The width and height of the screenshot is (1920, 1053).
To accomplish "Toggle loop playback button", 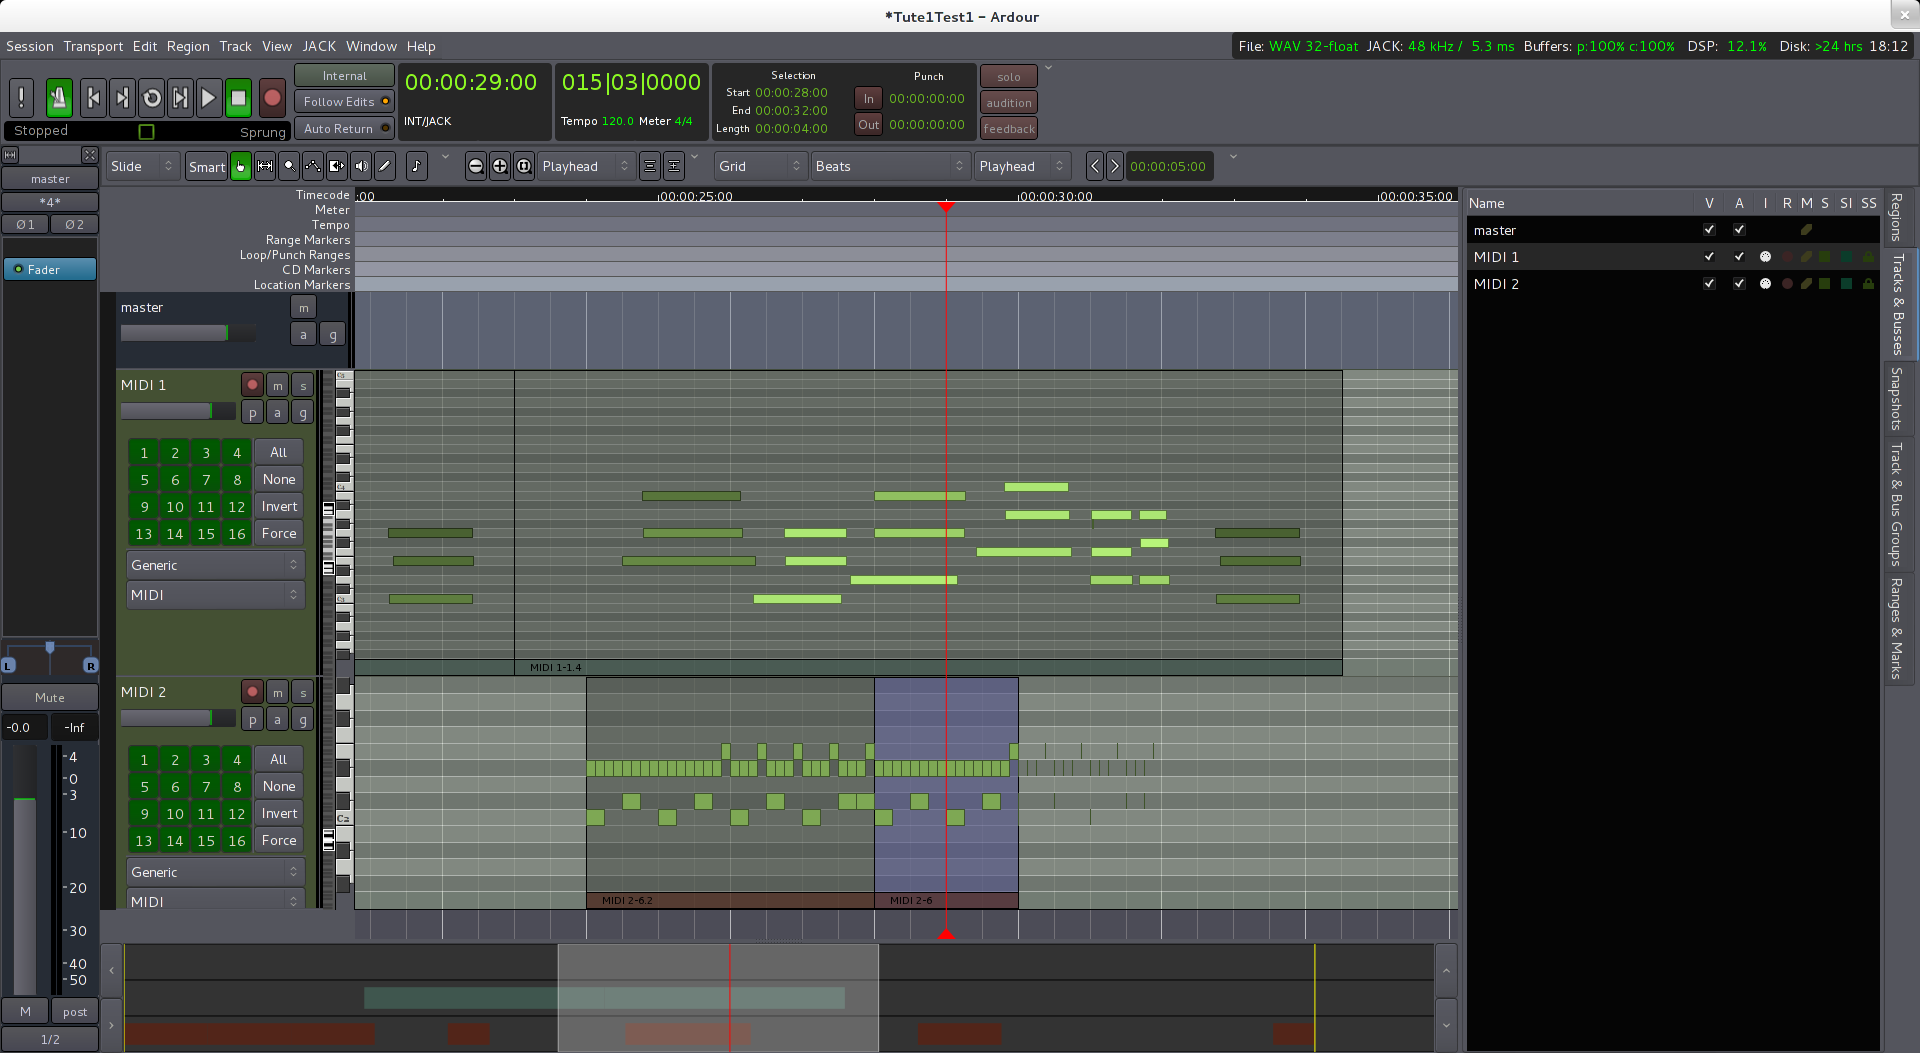I will coord(151,97).
